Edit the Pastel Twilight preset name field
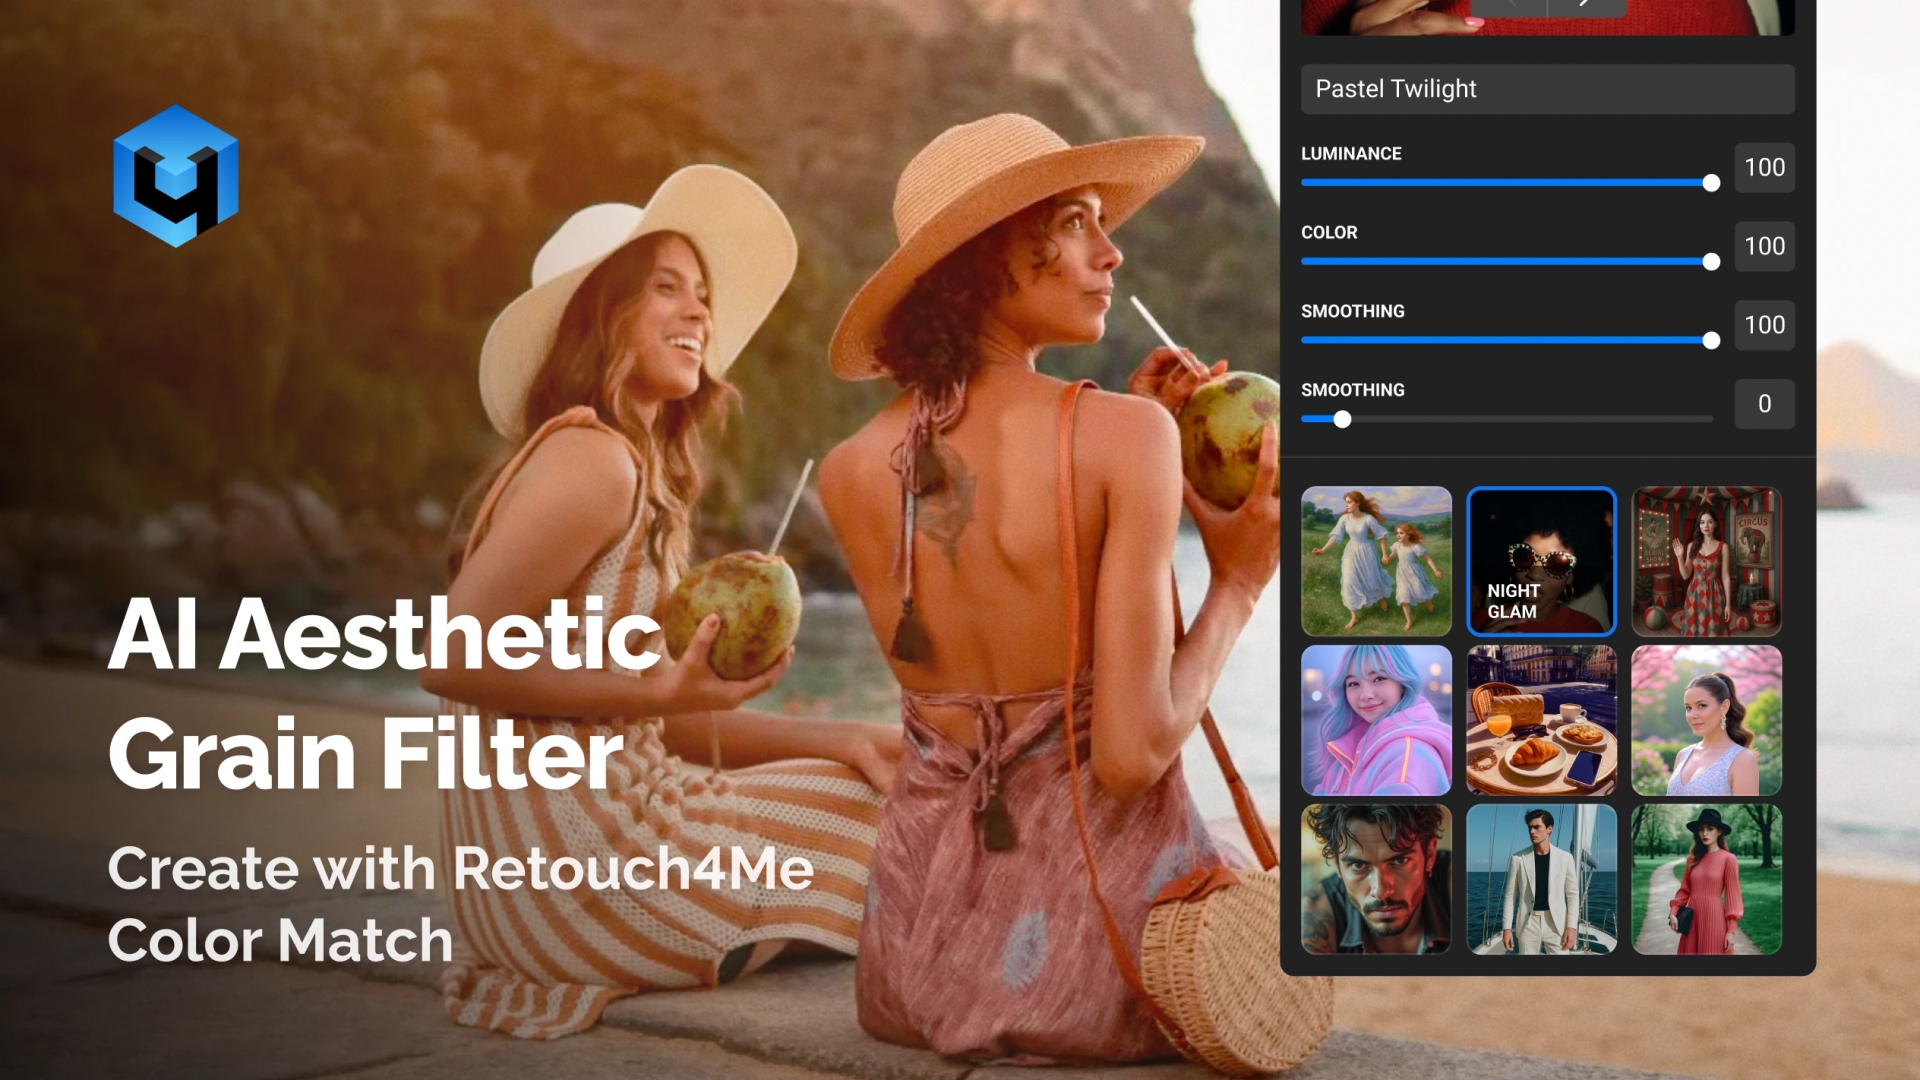This screenshot has height=1080, width=1920. click(x=1546, y=89)
